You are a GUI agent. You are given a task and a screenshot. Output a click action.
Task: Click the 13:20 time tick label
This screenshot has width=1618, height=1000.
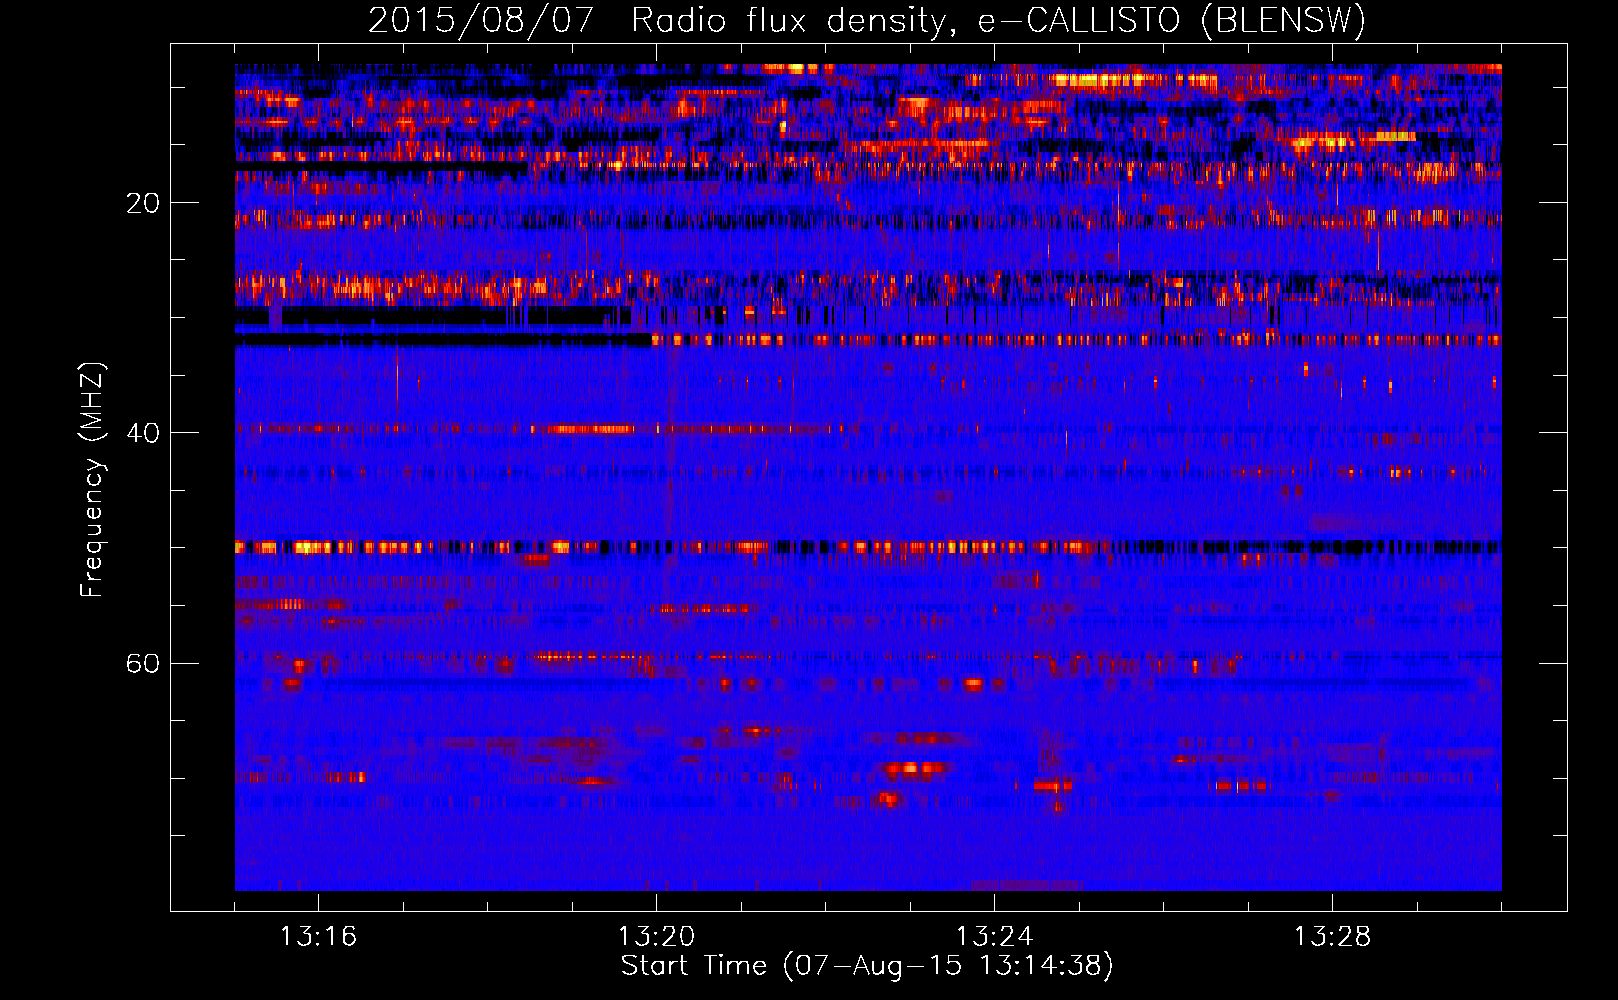point(656,937)
